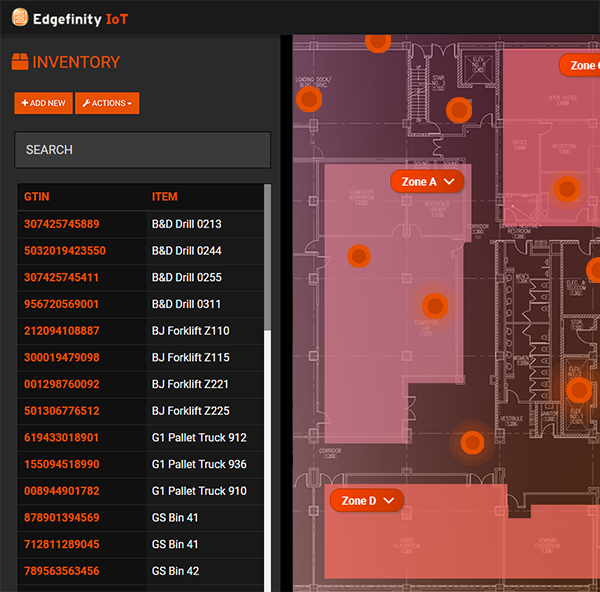The width and height of the screenshot is (600, 592).
Task: Click the glowing marker inside Zone C
Action: point(567,189)
